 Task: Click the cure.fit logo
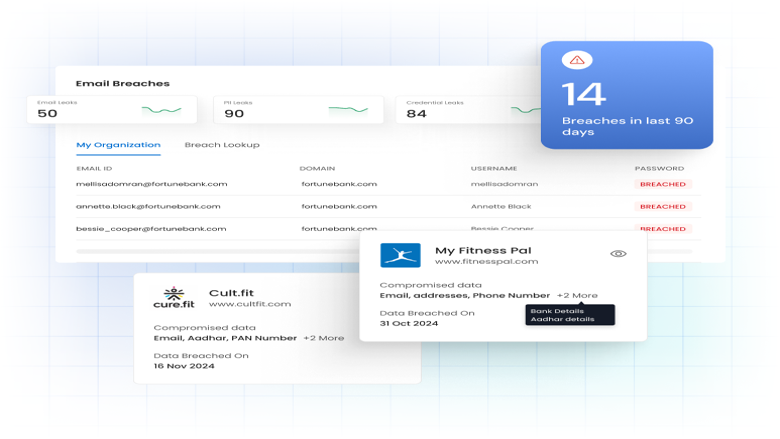point(174,297)
